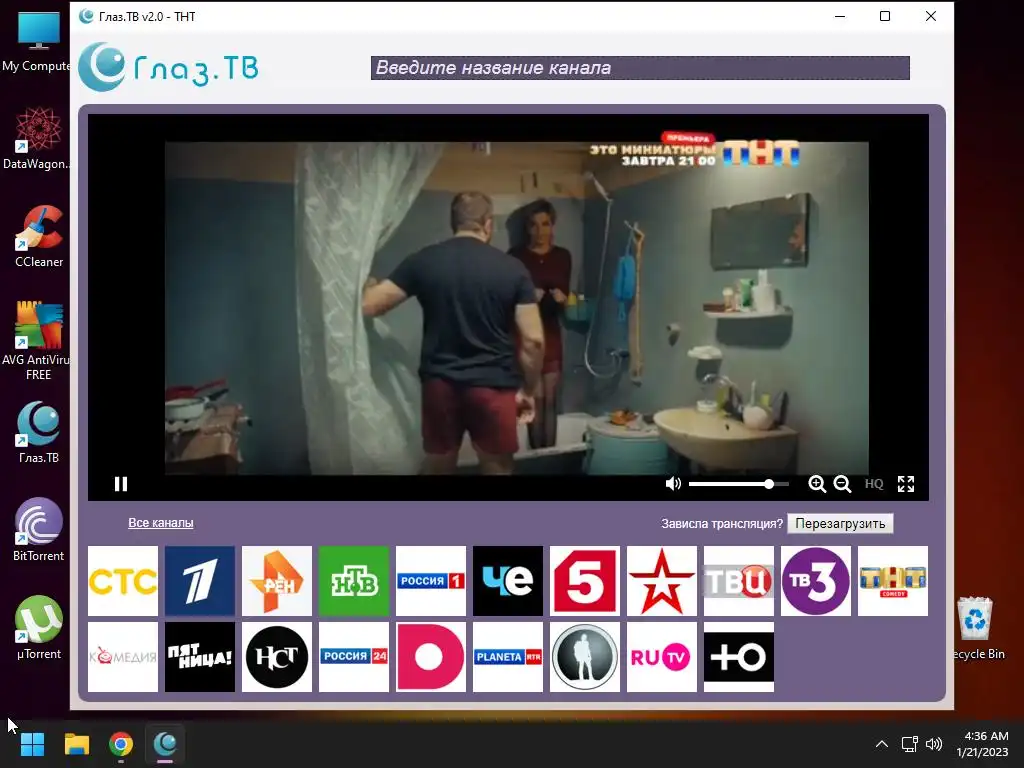Open the Пятый канал (5) tile

pos(585,581)
